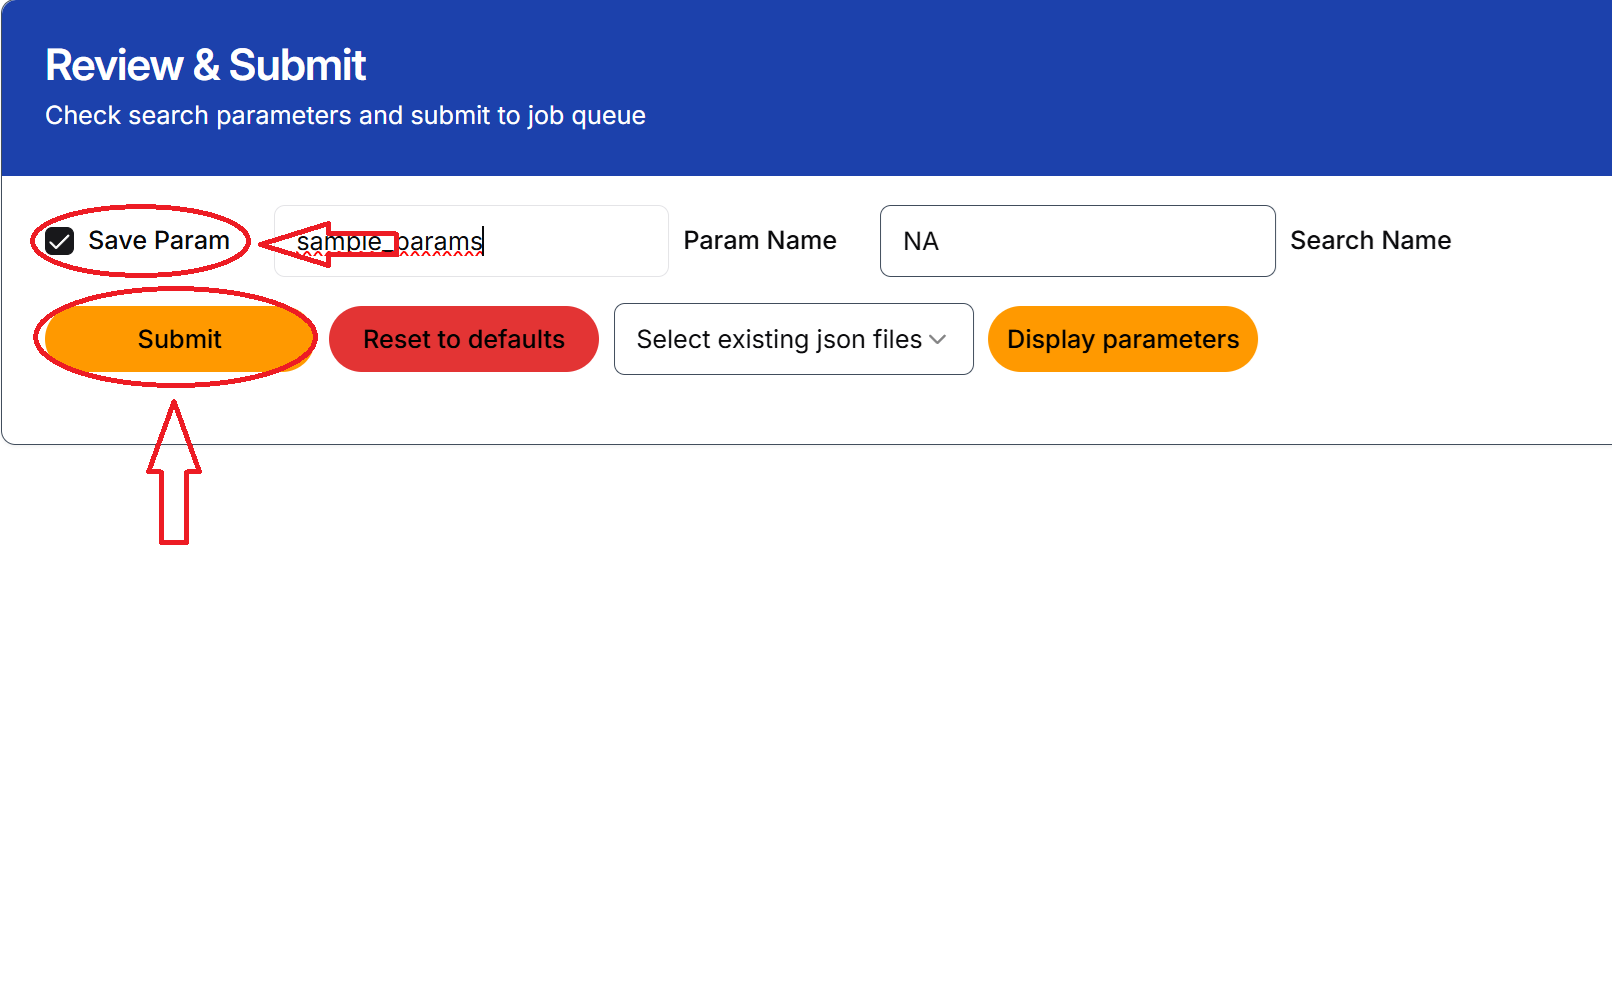Click the orange Submit button

[x=179, y=339]
